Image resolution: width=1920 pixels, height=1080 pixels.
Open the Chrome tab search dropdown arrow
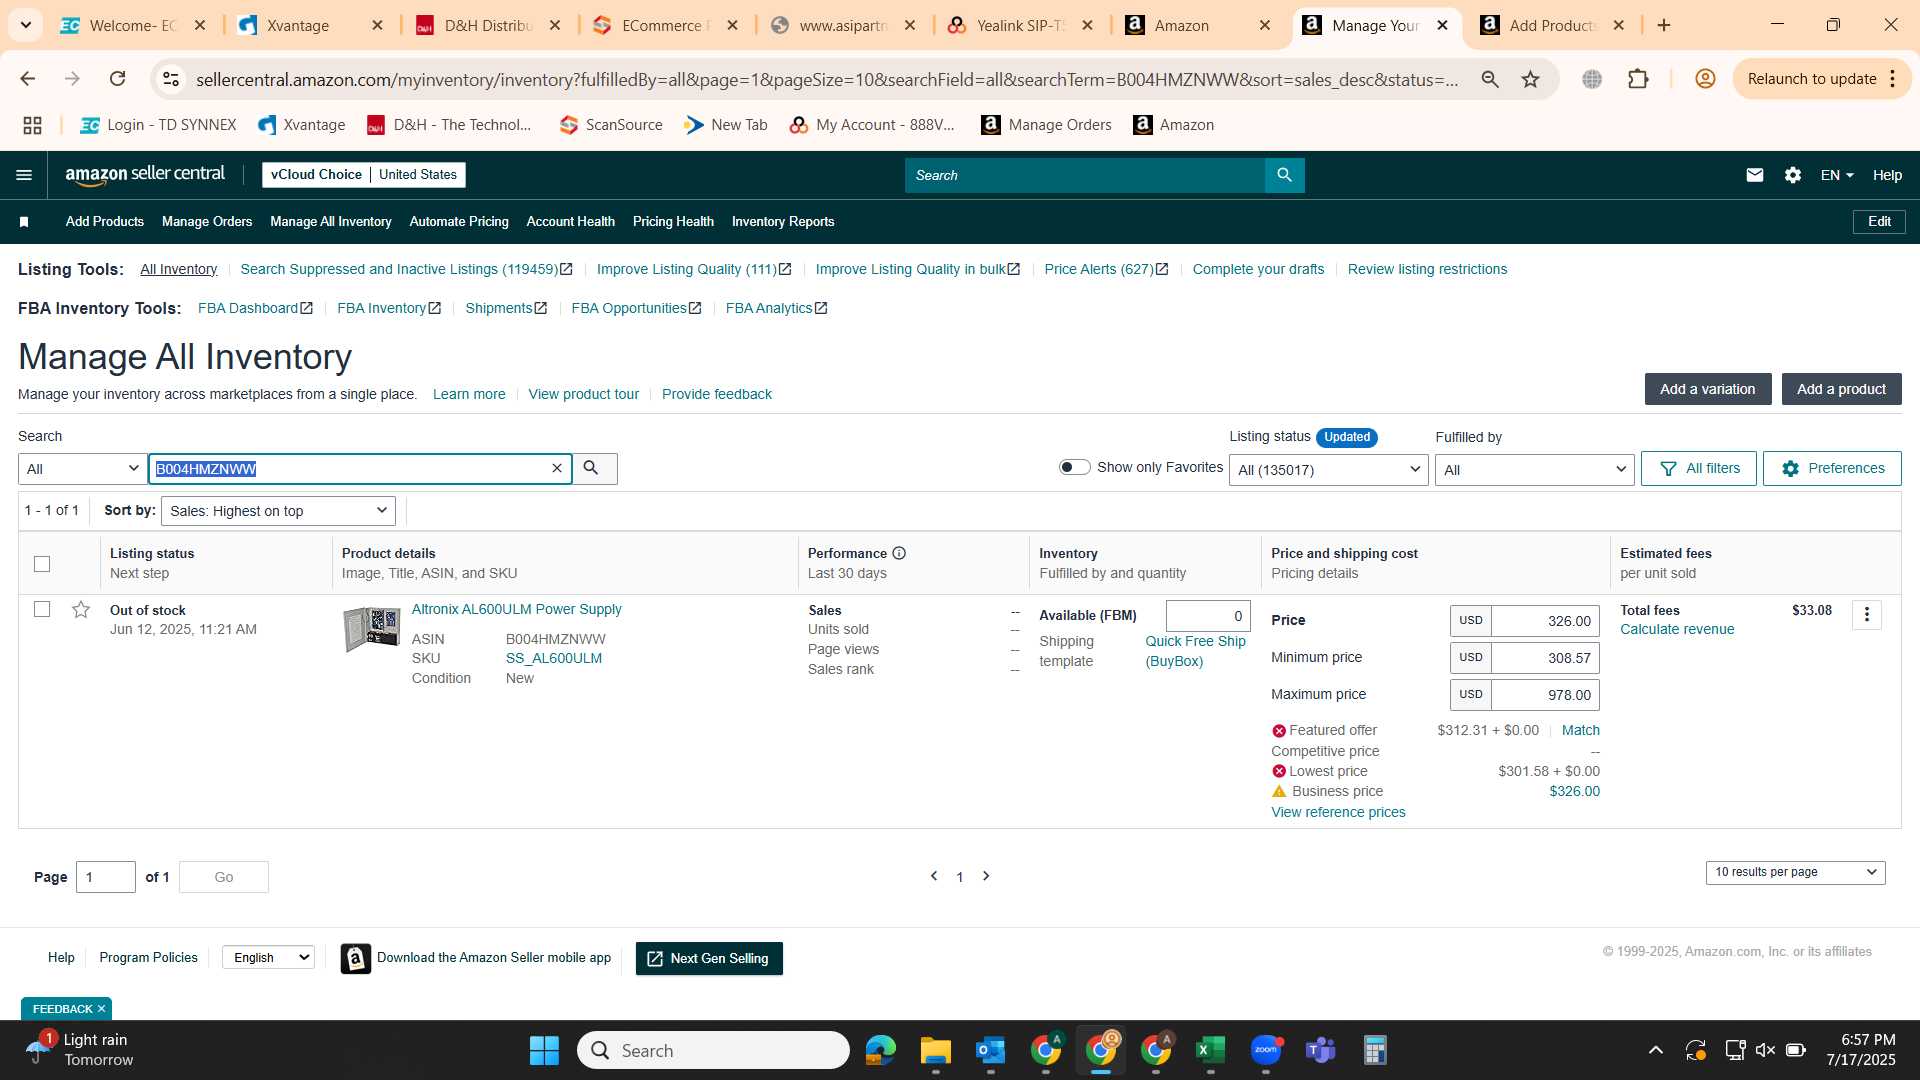(x=26, y=25)
